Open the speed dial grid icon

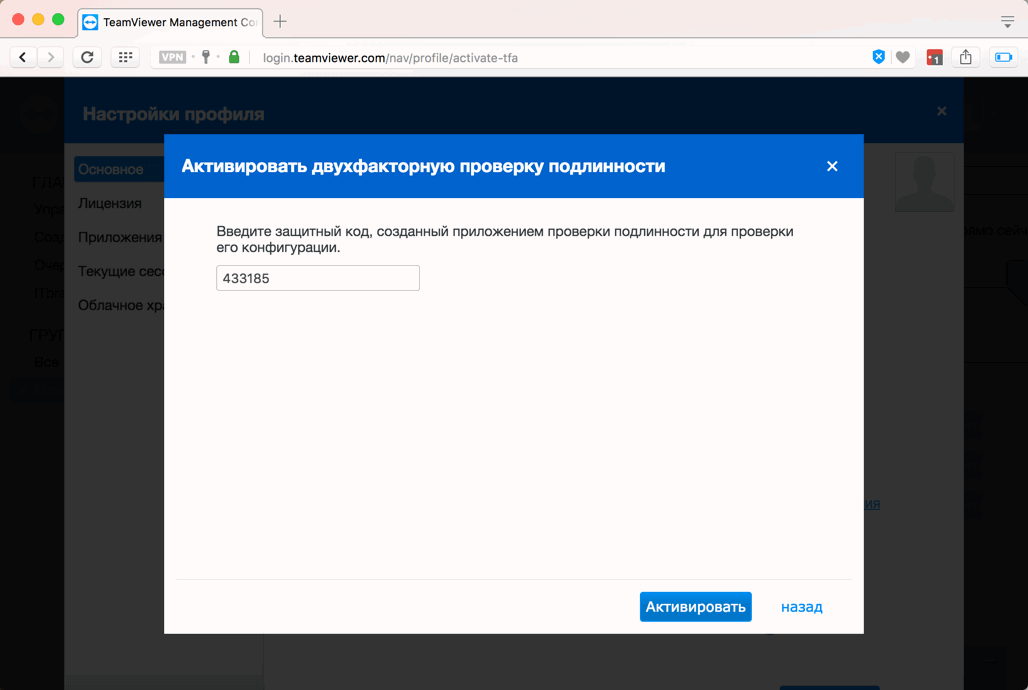125,57
